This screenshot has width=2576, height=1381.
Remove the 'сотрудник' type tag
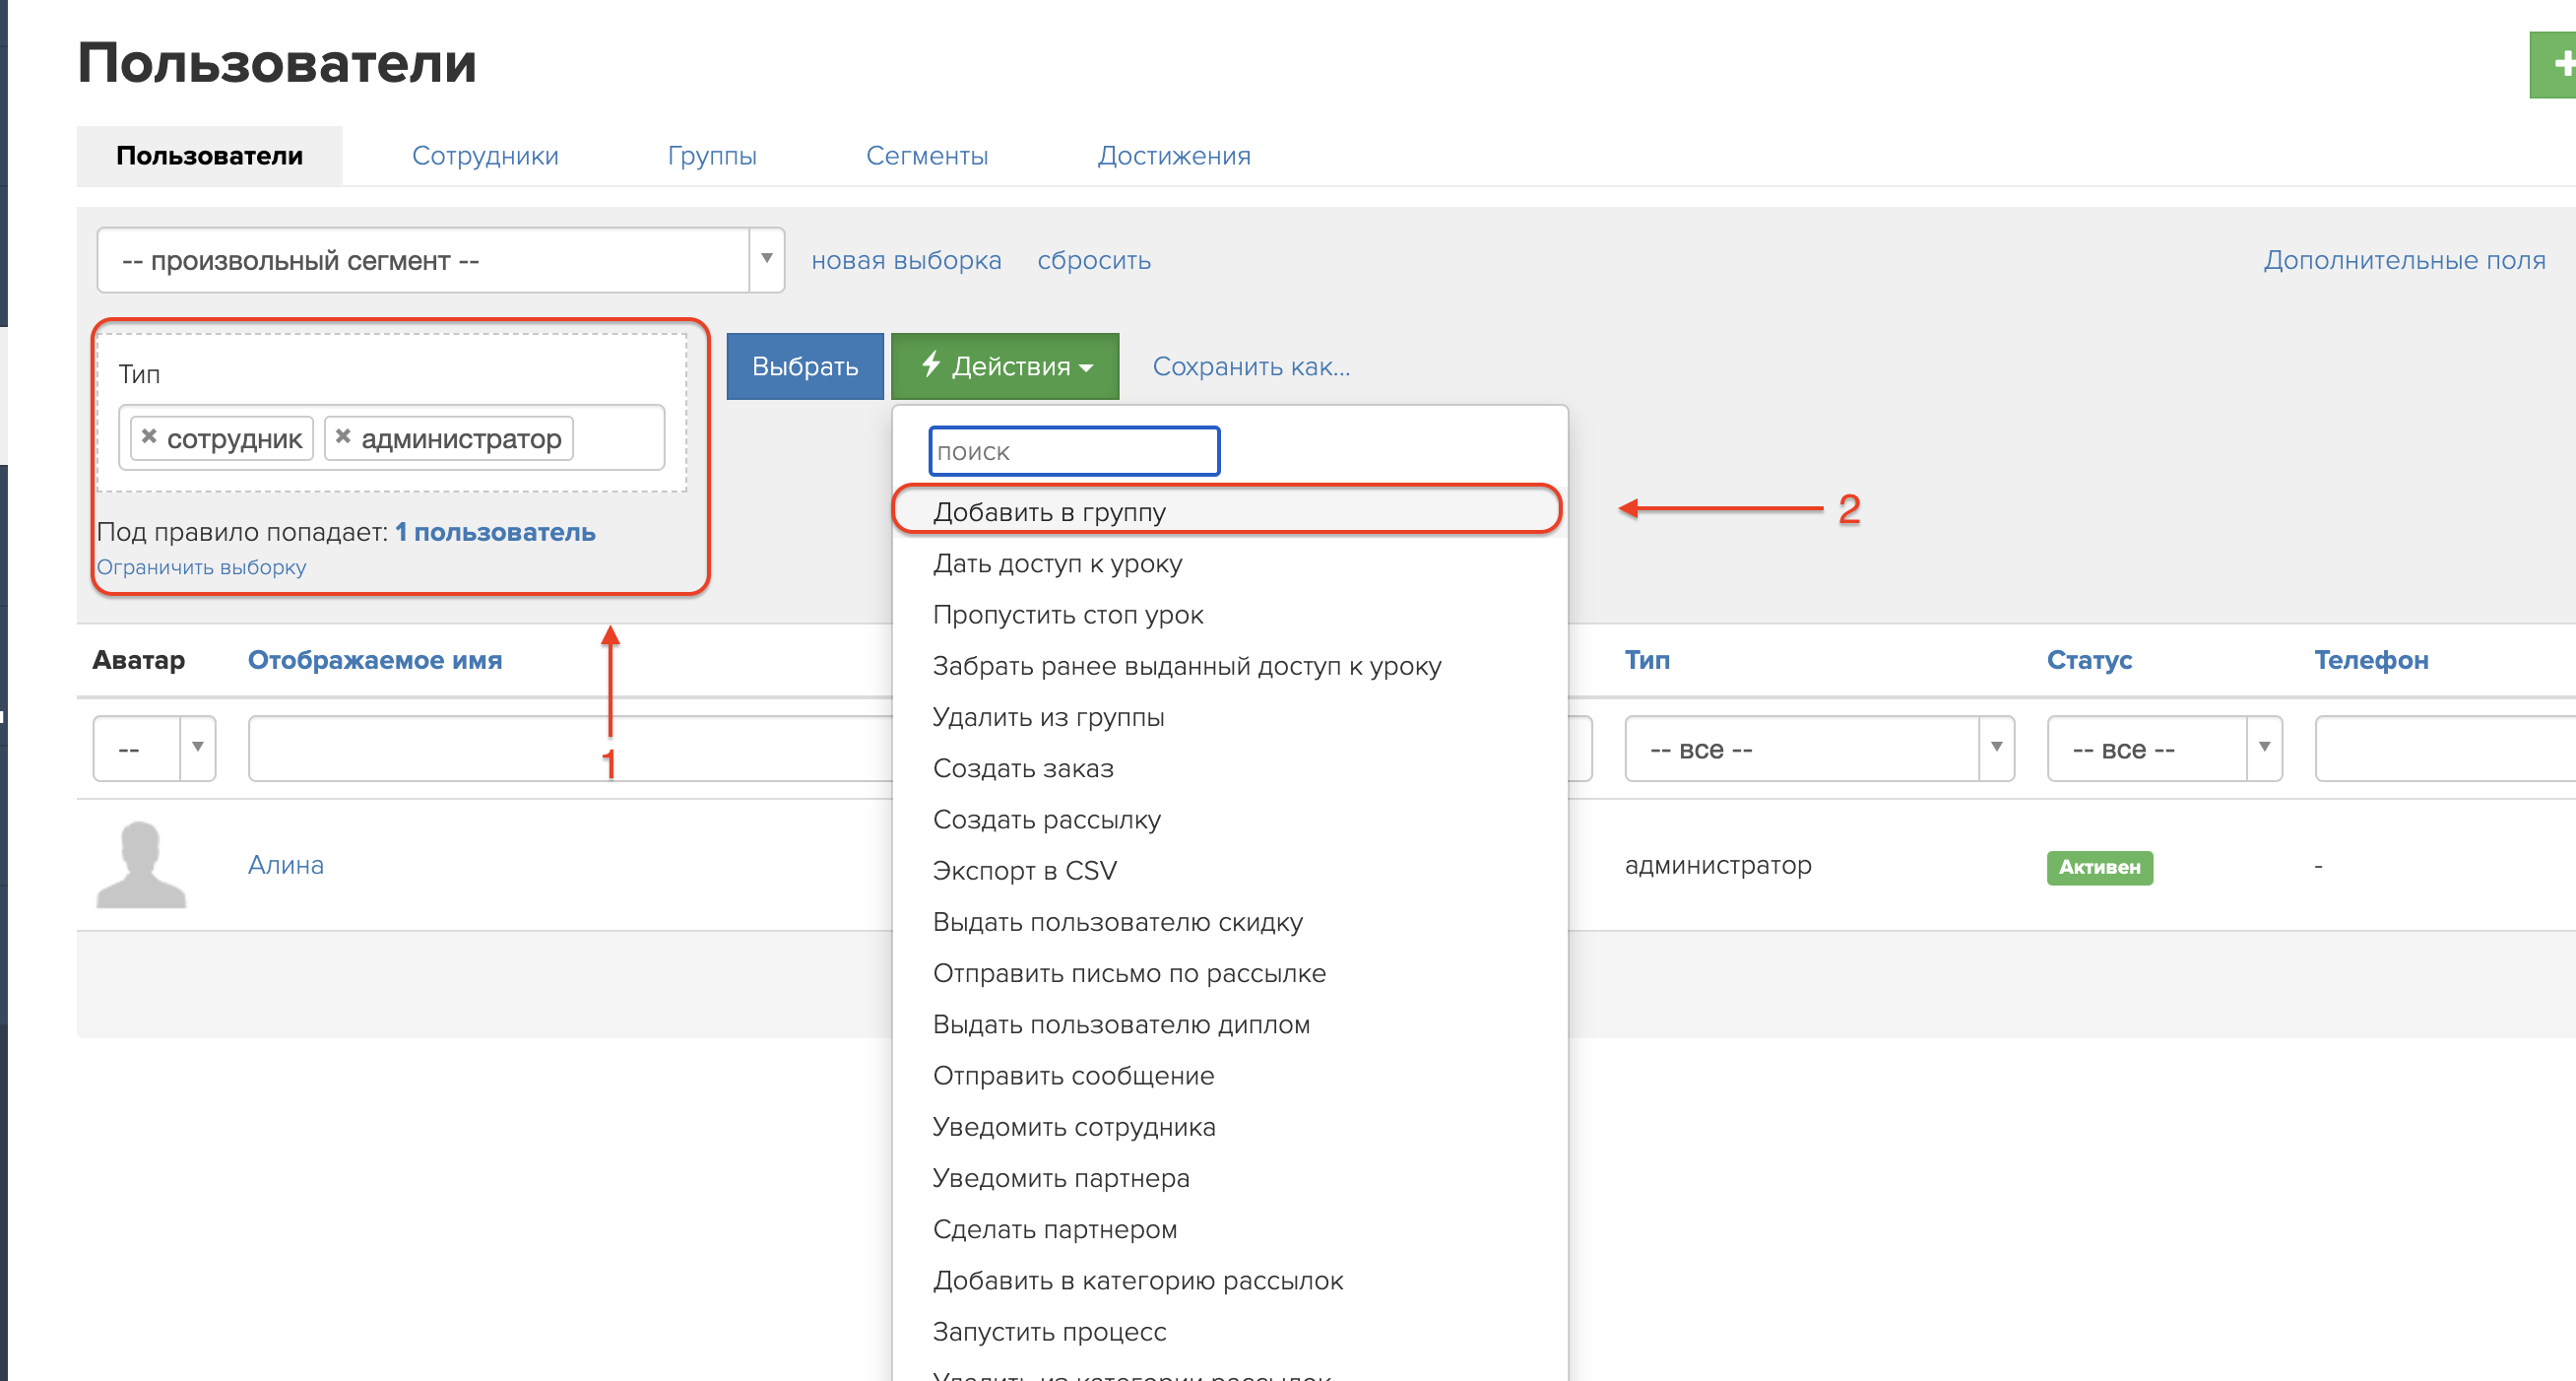(149, 436)
